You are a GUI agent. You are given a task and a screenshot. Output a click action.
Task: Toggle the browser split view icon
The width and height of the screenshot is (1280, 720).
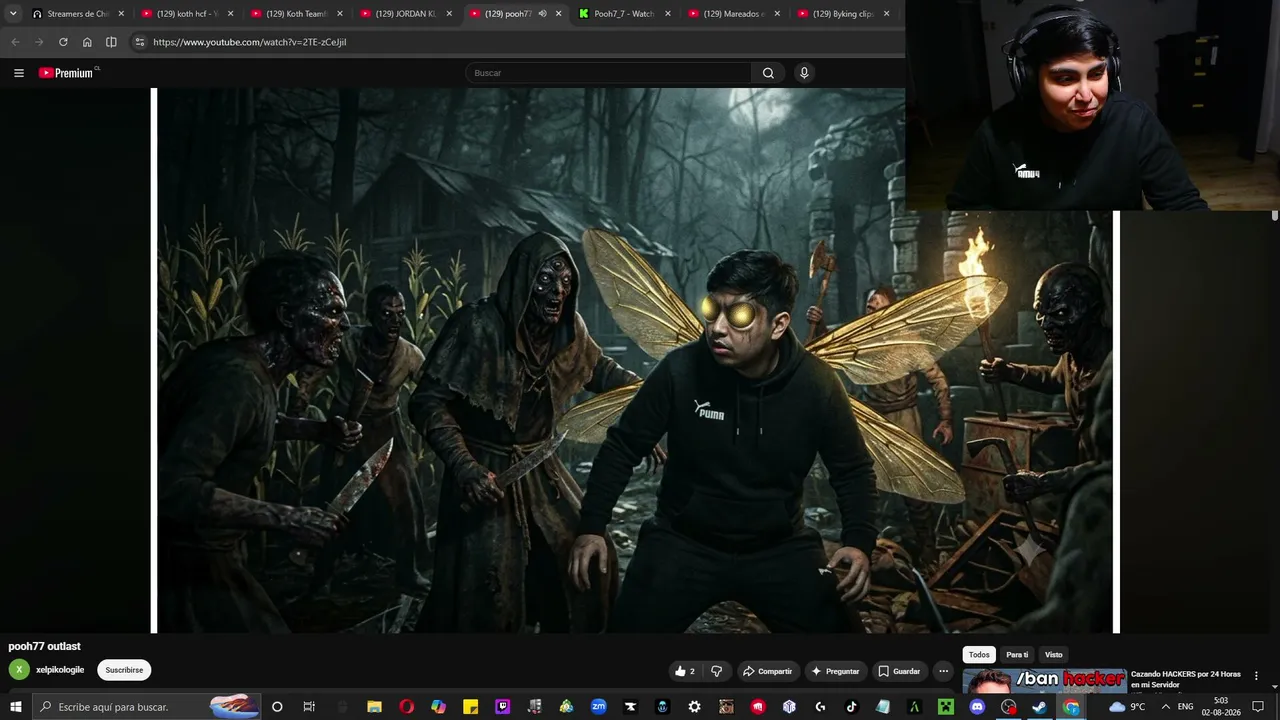tap(111, 42)
